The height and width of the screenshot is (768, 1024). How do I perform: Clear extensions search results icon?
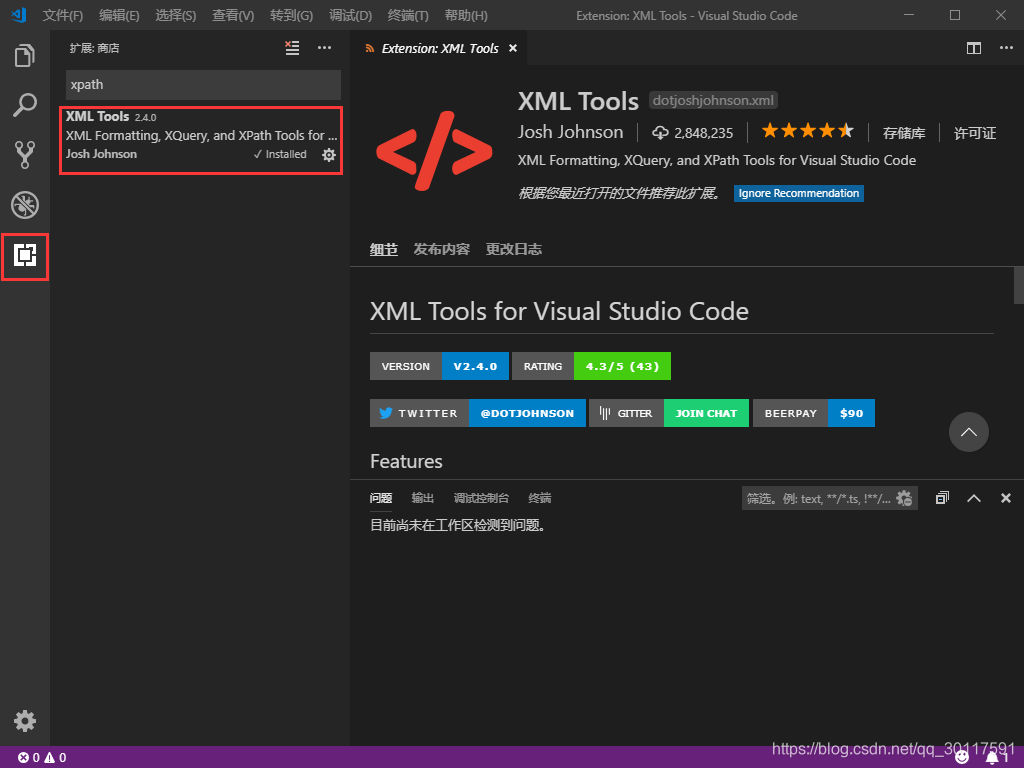tap(292, 48)
